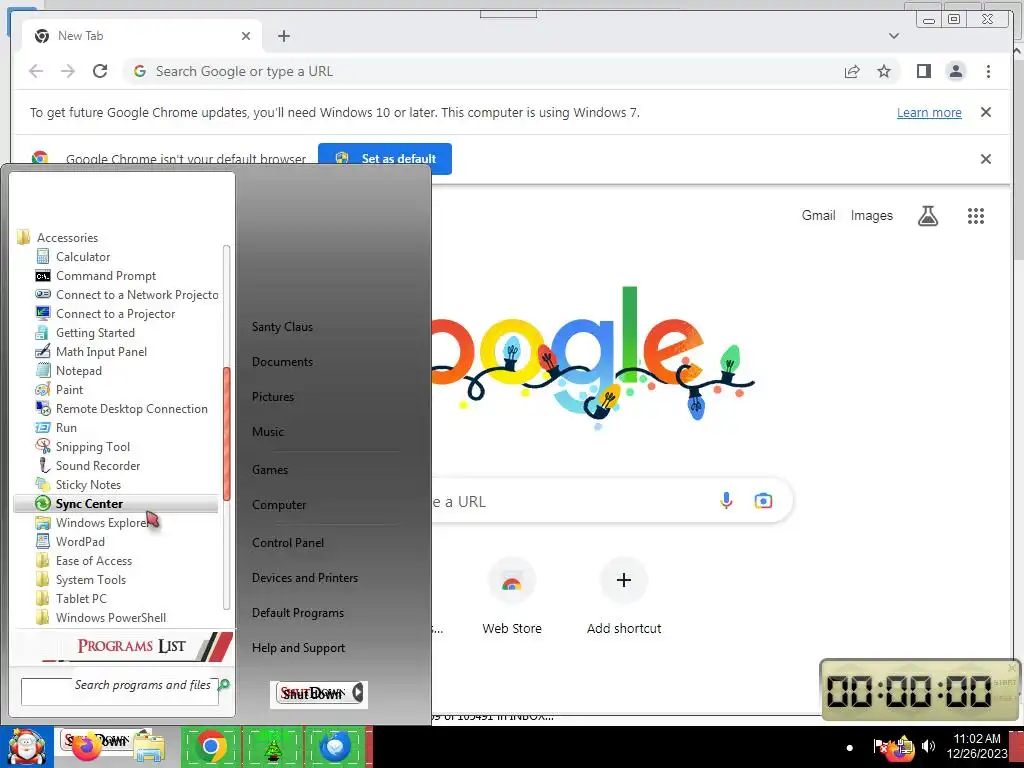Toggle Chrome side panel
1024x768 pixels.
click(923, 71)
